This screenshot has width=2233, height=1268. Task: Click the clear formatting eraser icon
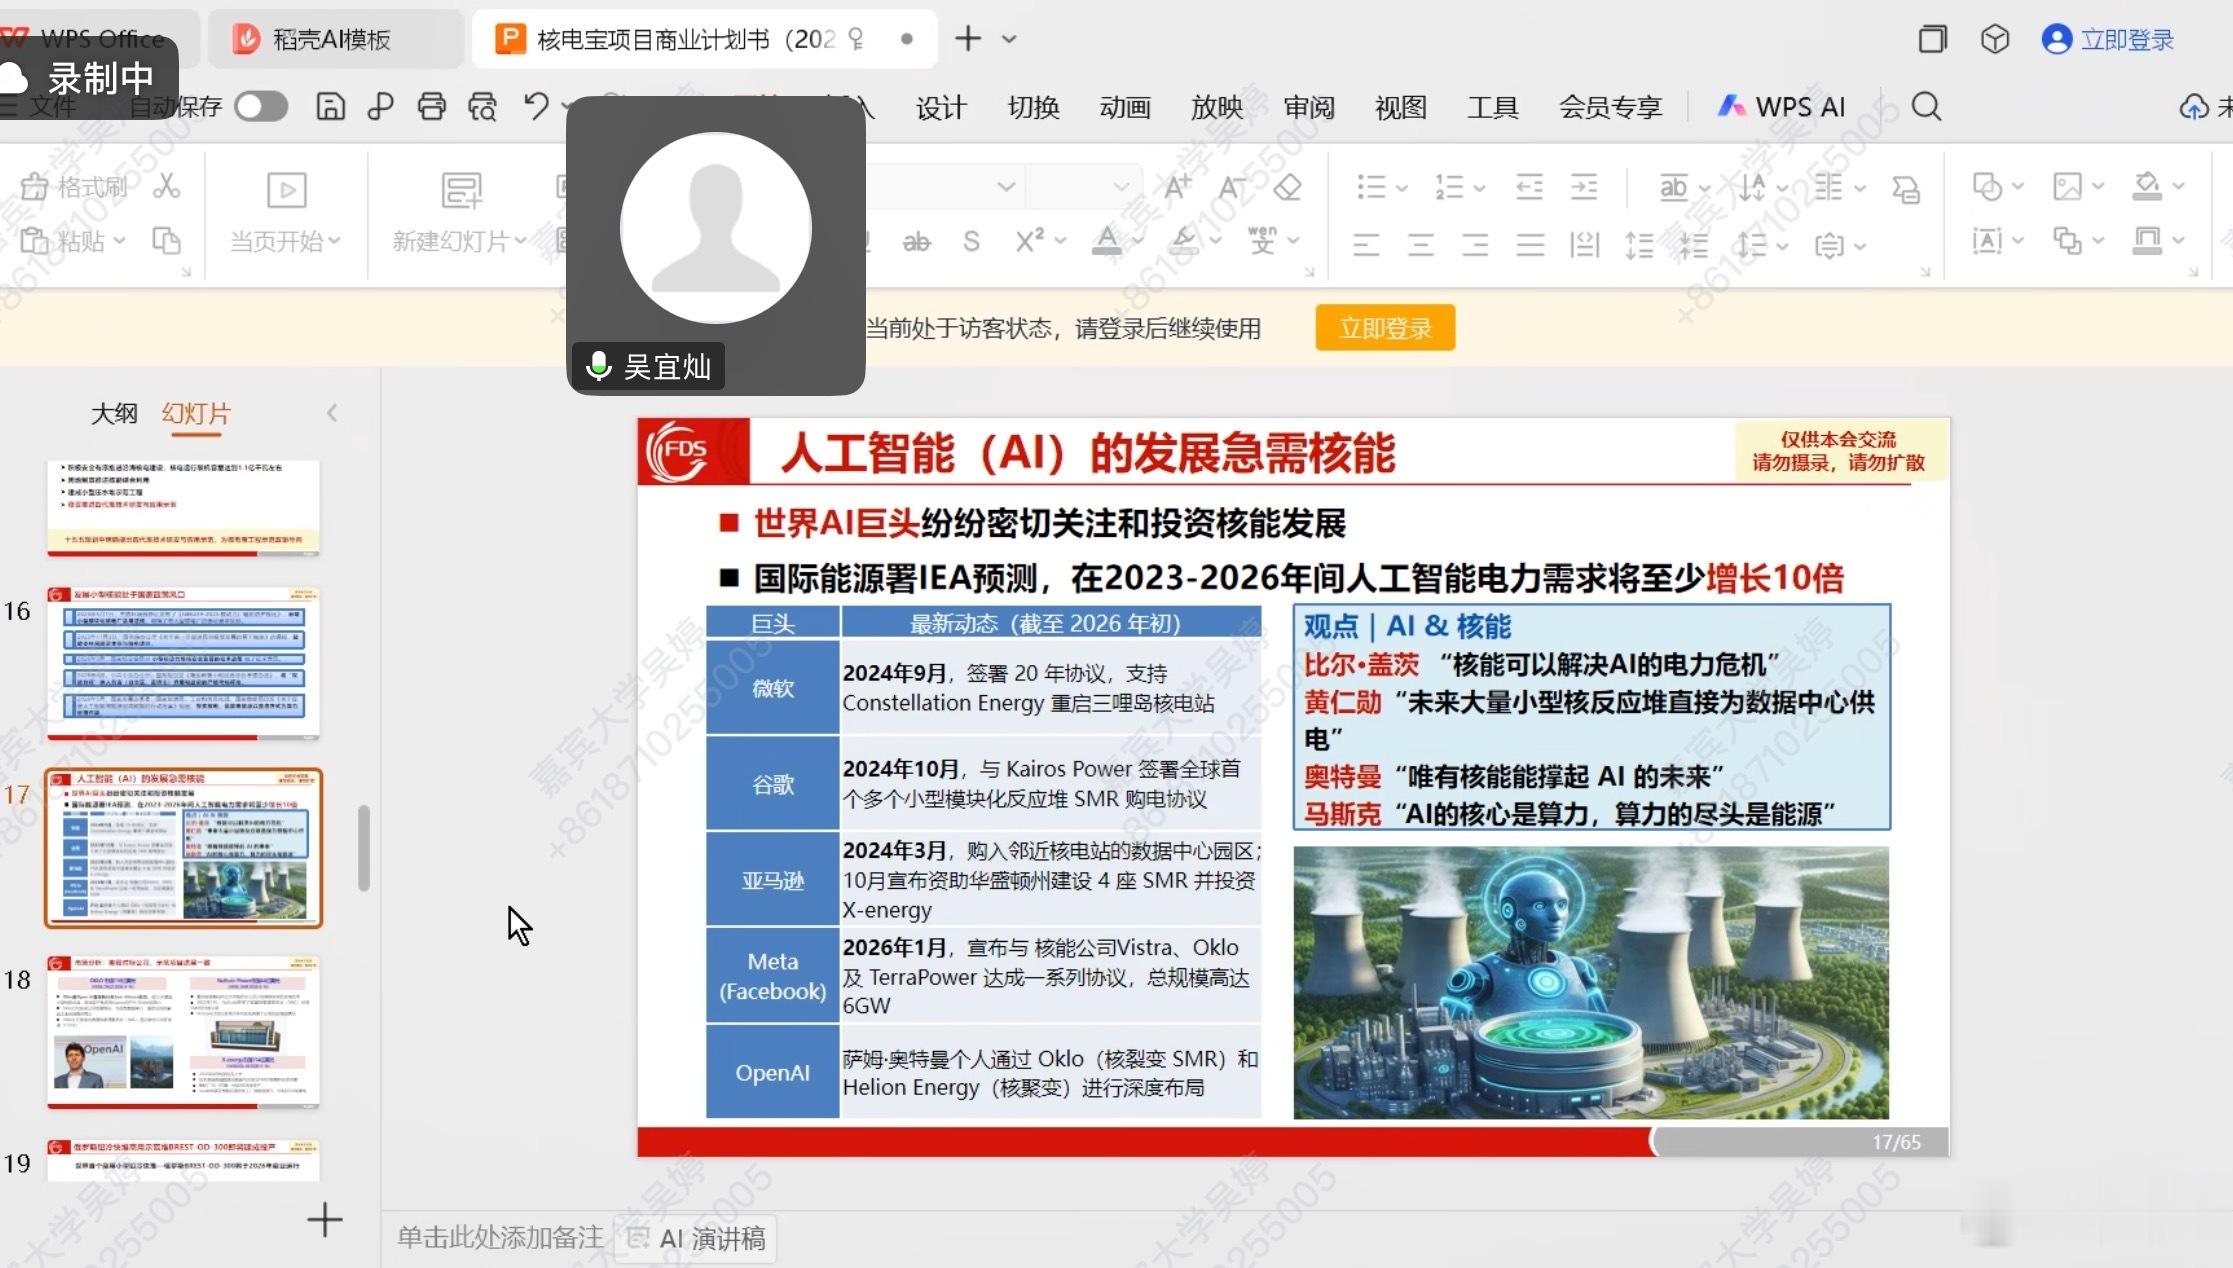(1288, 186)
